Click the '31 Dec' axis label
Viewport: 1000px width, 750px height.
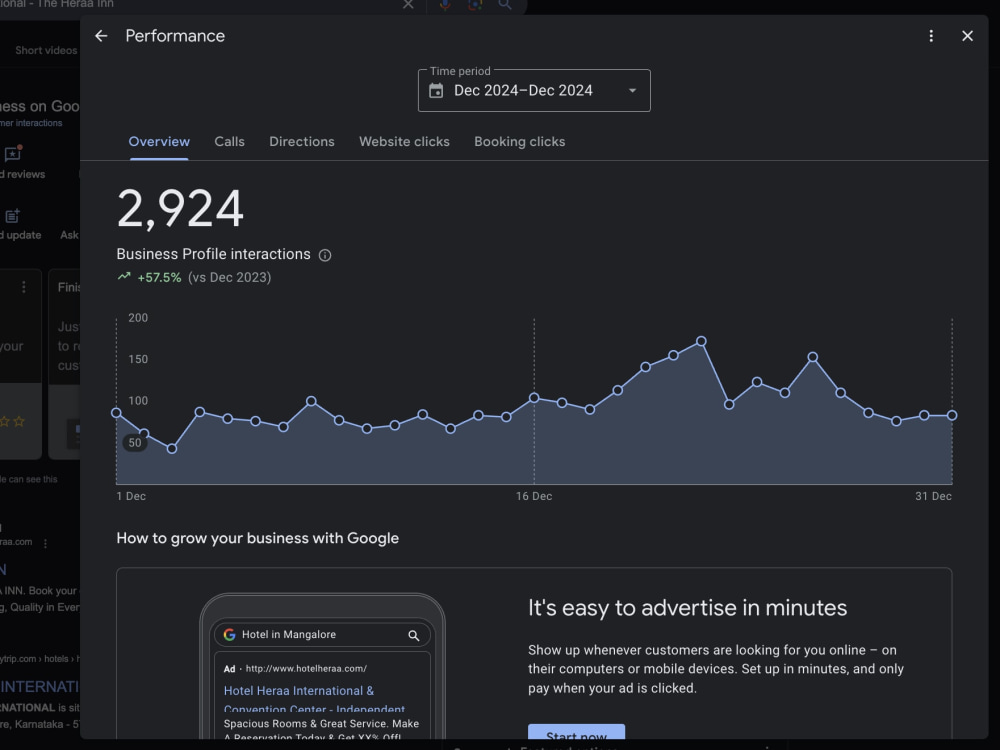[933, 496]
